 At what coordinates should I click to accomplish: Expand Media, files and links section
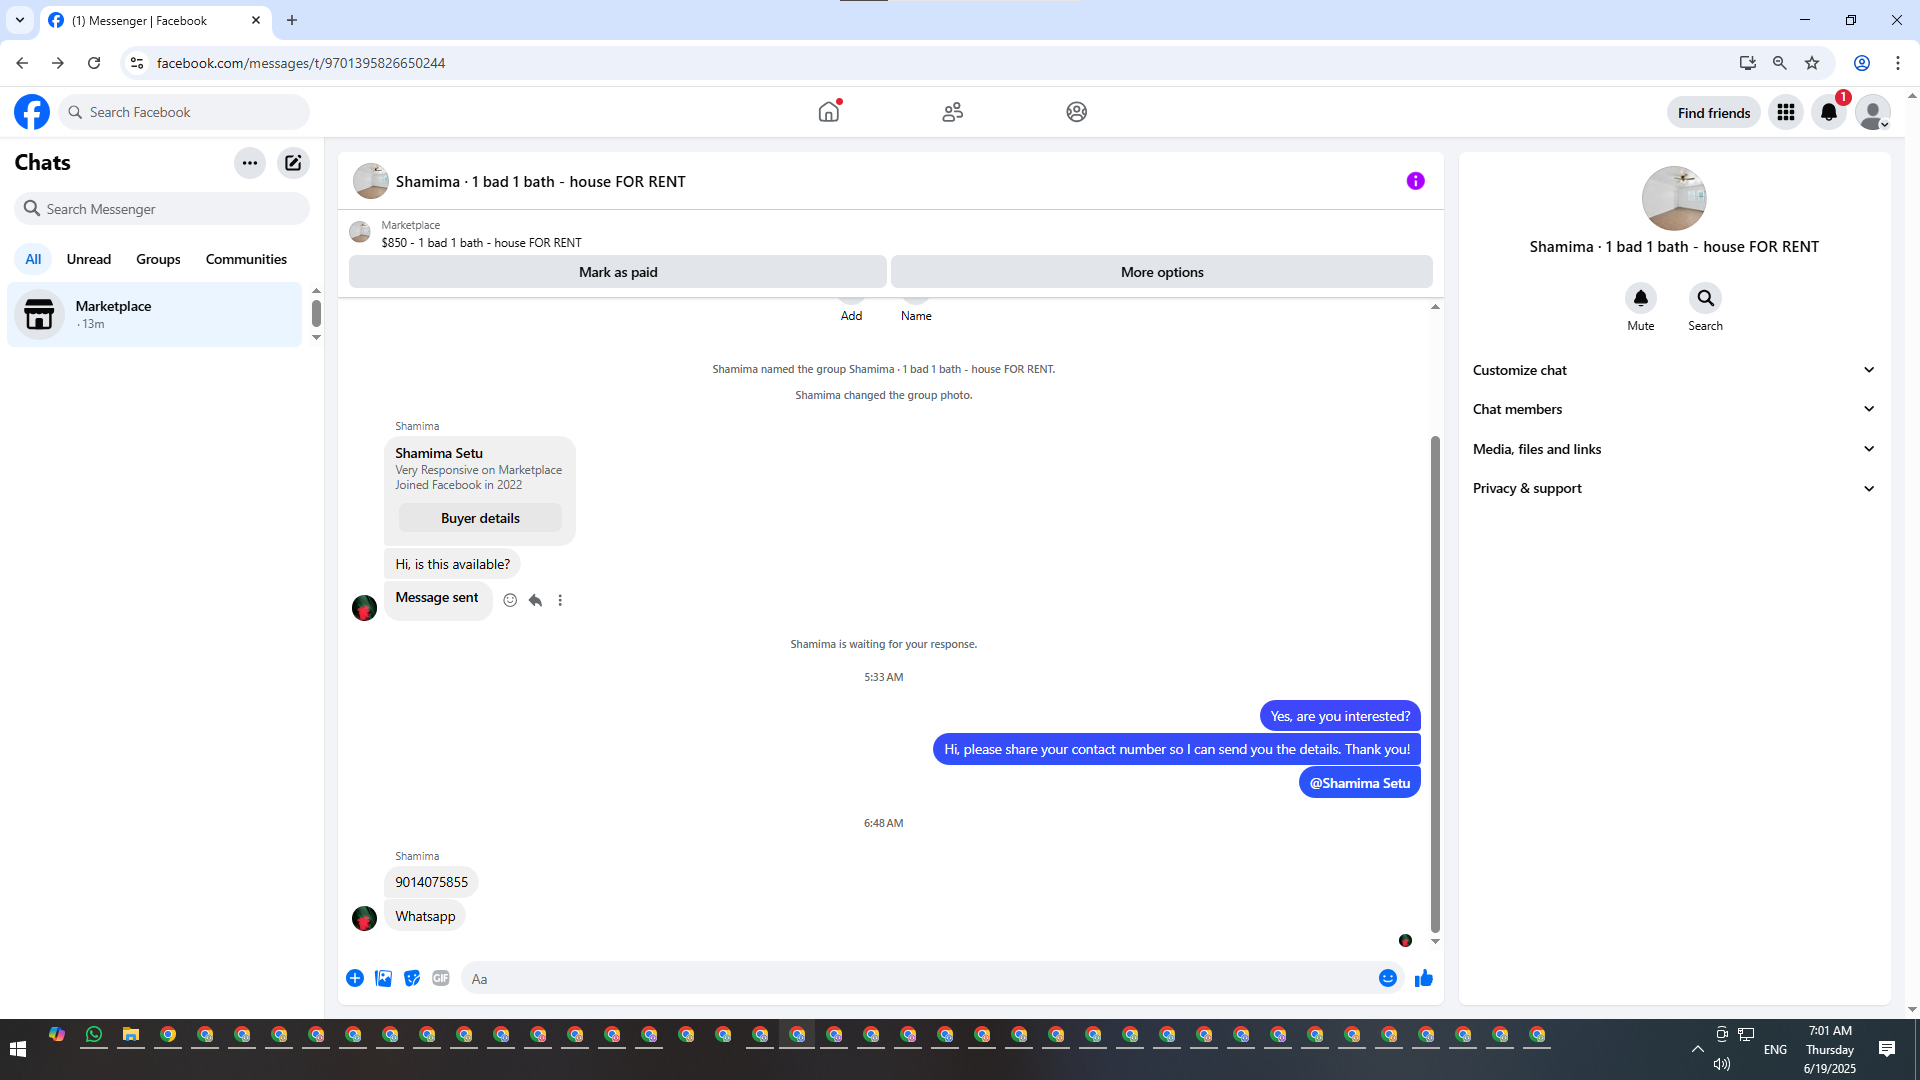tap(1674, 449)
